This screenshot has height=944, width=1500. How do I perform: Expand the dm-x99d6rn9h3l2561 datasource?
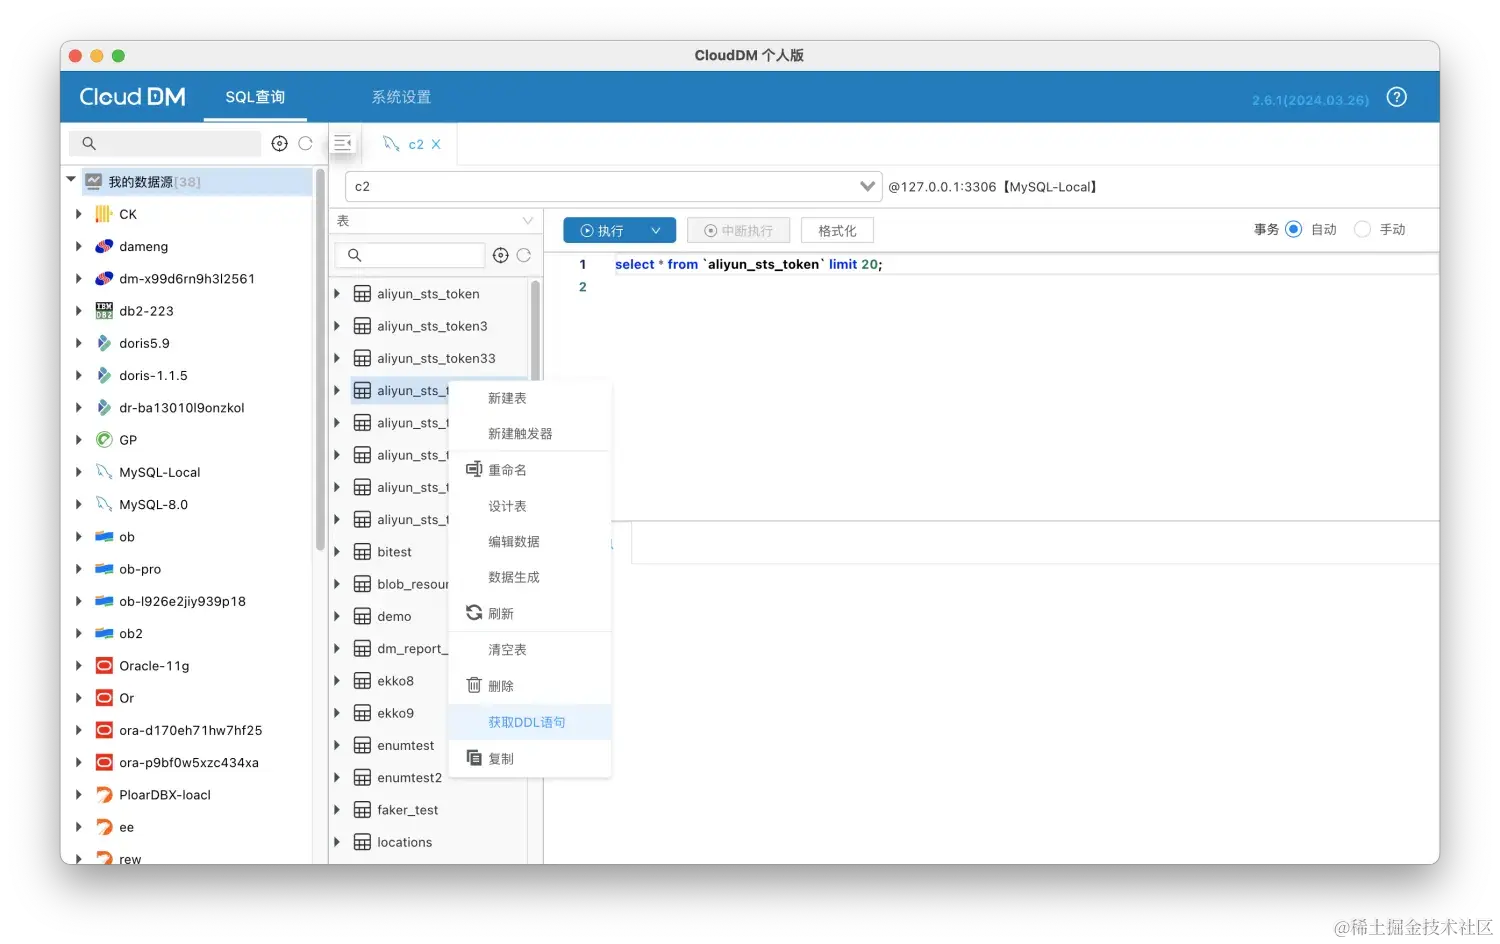click(x=79, y=279)
